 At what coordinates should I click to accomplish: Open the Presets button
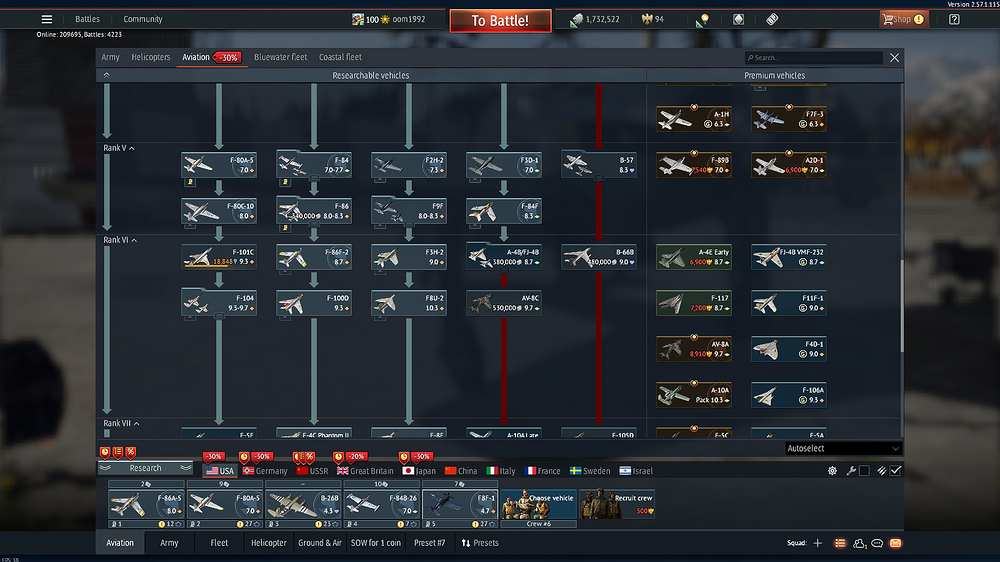(x=480, y=543)
